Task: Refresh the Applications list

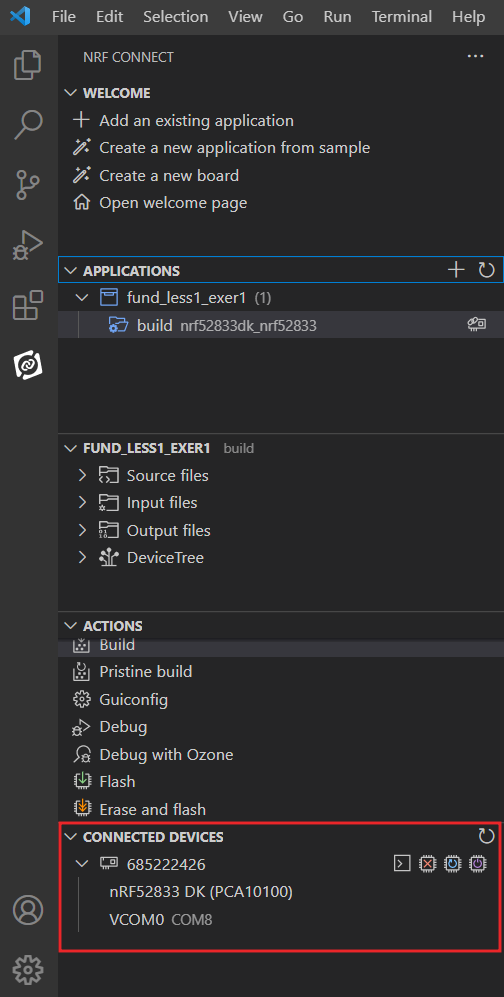Action: tap(486, 270)
